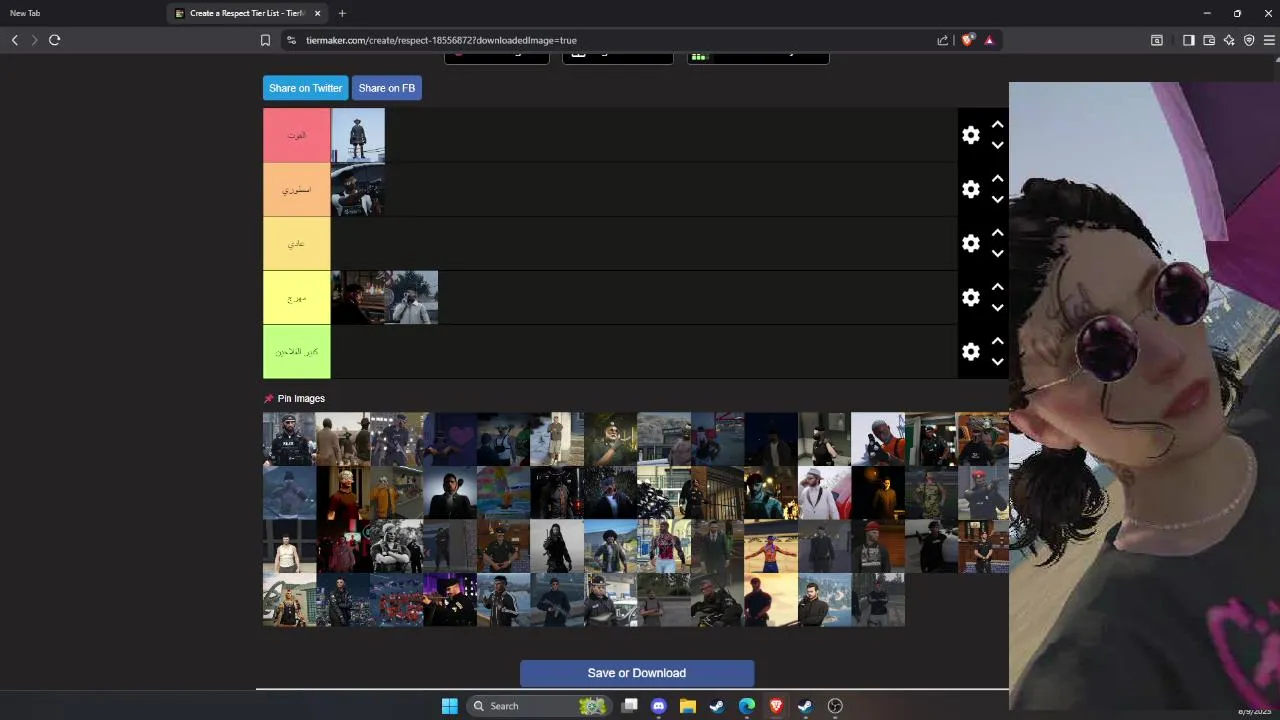Click the share page icon in address bar
This screenshot has height=720, width=1280.
tap(942, 40)
